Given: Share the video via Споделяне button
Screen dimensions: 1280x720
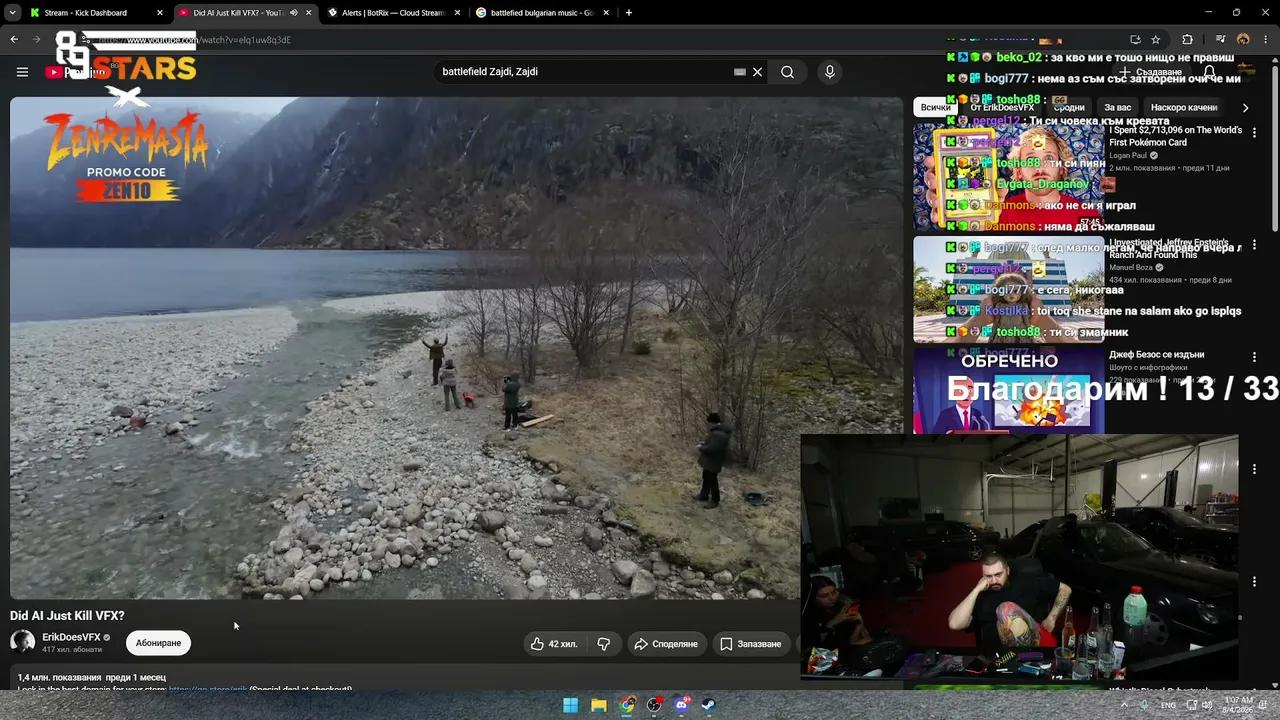Looking at the screenshot, I should point(666,644).
